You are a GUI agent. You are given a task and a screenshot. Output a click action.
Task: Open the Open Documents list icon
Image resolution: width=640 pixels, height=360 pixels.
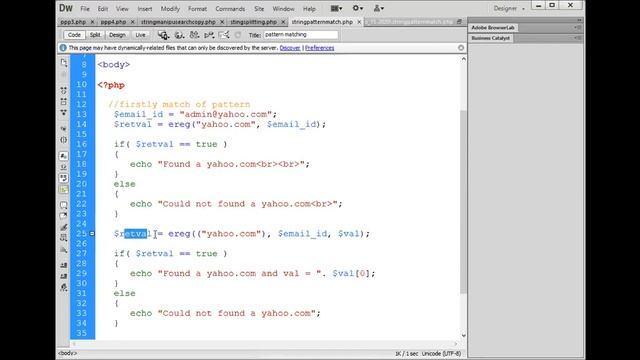pos(64,62)
